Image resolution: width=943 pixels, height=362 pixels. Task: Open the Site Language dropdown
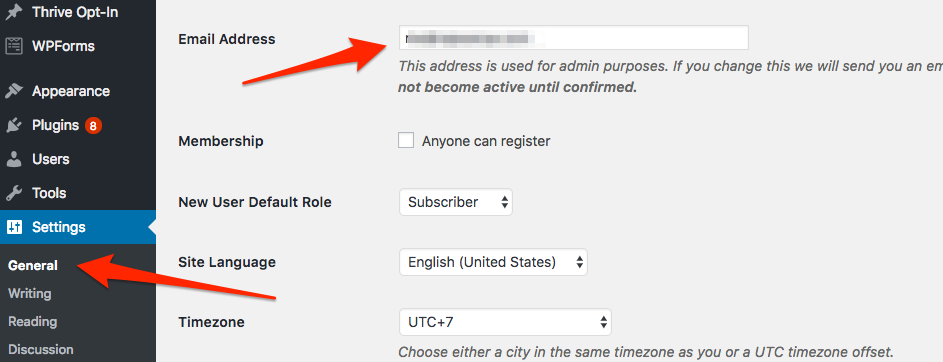tap(493, 262)
